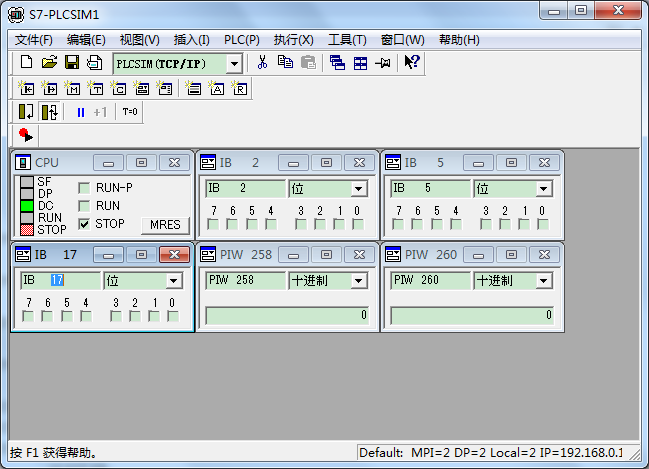Click the PIW 260 value field
Image resolution: width=649 pixels, height=469 pixels.
coord(472,315)
